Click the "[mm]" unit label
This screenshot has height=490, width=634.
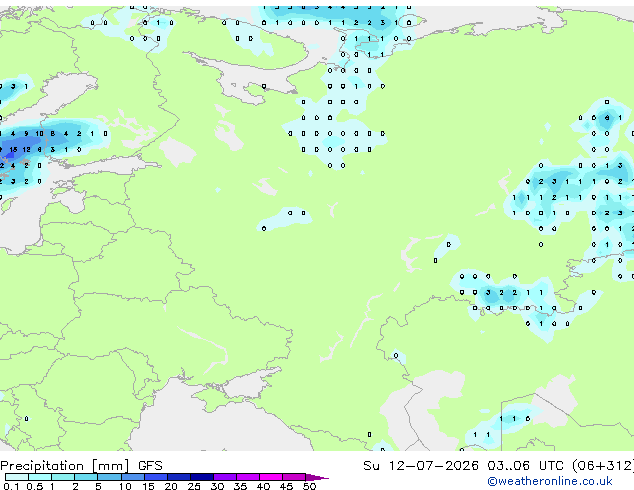pyautogui.click(x=111, y=466)
